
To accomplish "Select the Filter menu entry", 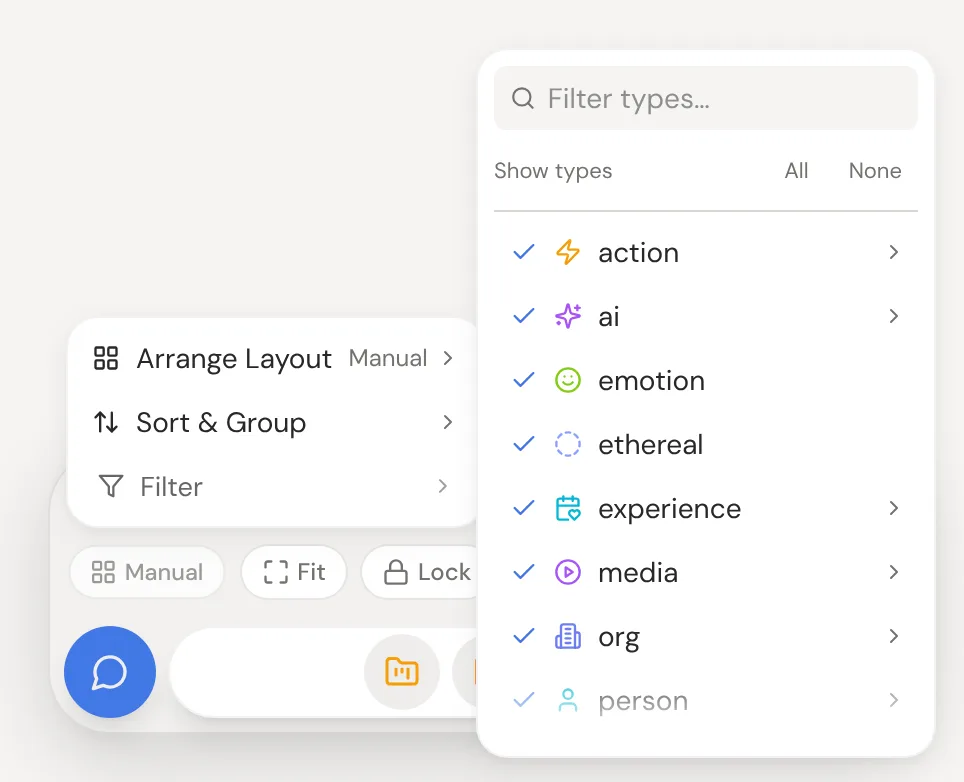I will (273, 486).
